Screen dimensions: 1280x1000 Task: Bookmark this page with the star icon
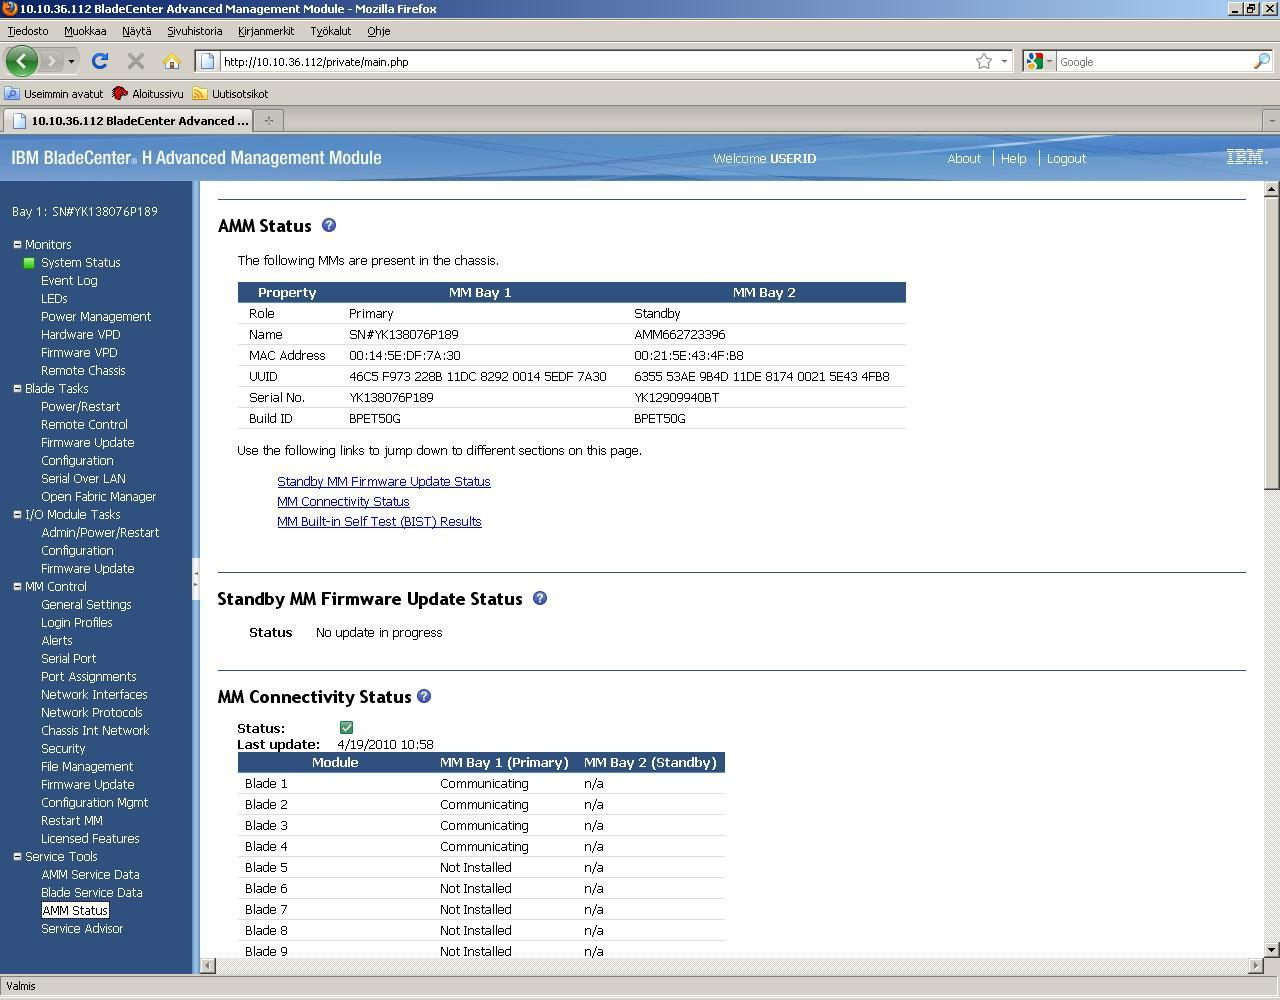pyautogui.click(x=984, y=61)
